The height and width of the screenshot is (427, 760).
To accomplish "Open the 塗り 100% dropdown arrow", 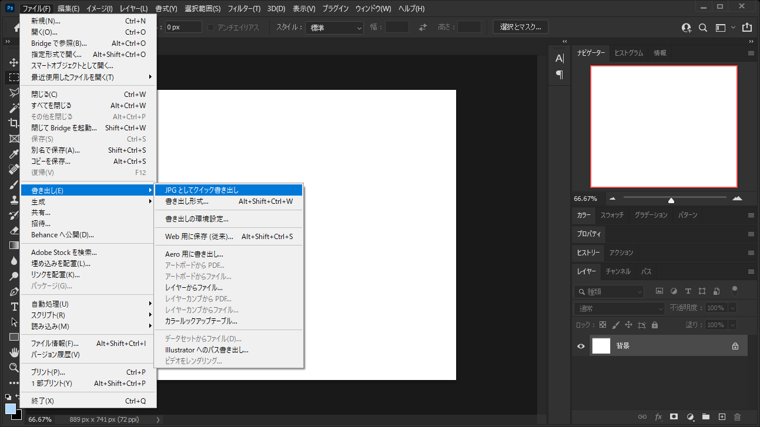I will [732, 325].
